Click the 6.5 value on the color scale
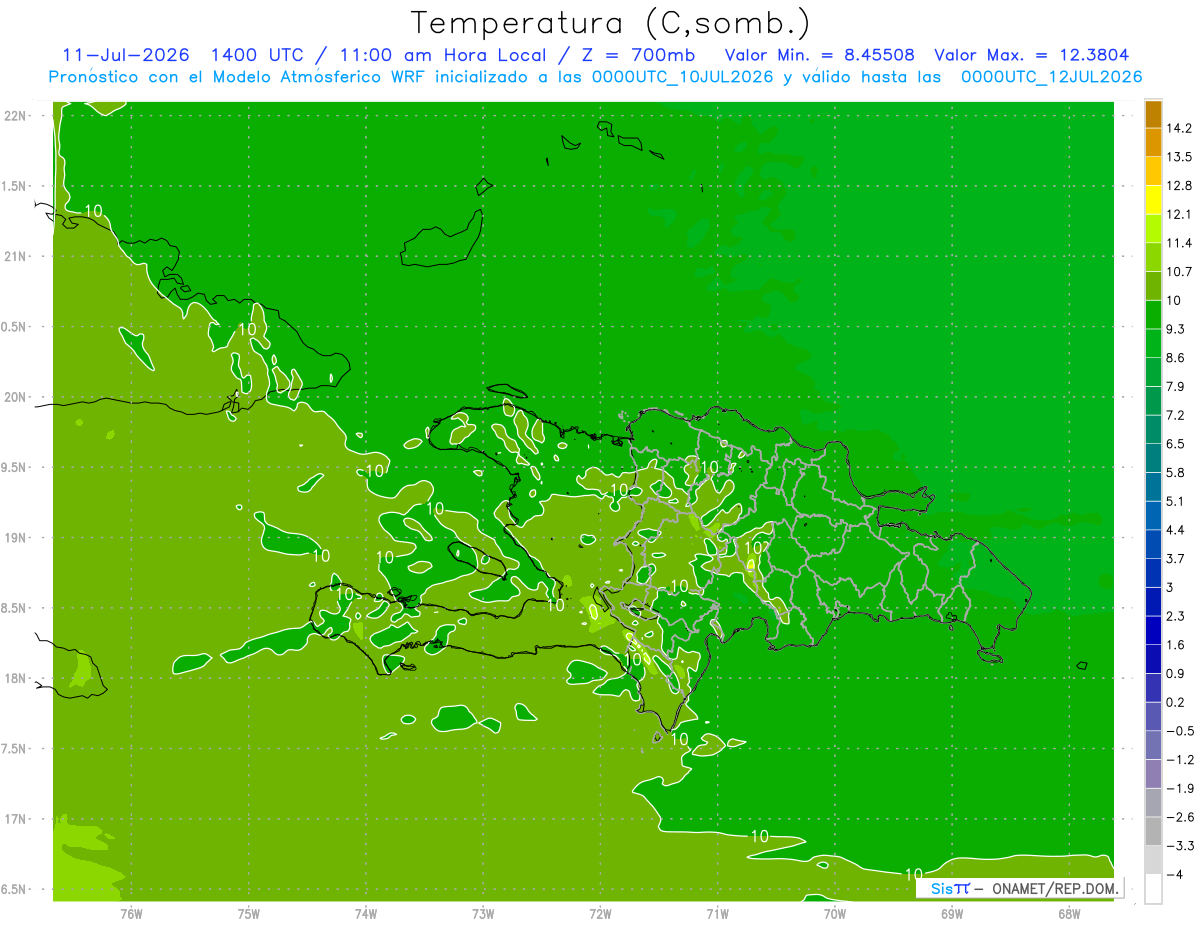Image resolution: width=1200 pixels, height=927 pixels. pos(1176,444)
